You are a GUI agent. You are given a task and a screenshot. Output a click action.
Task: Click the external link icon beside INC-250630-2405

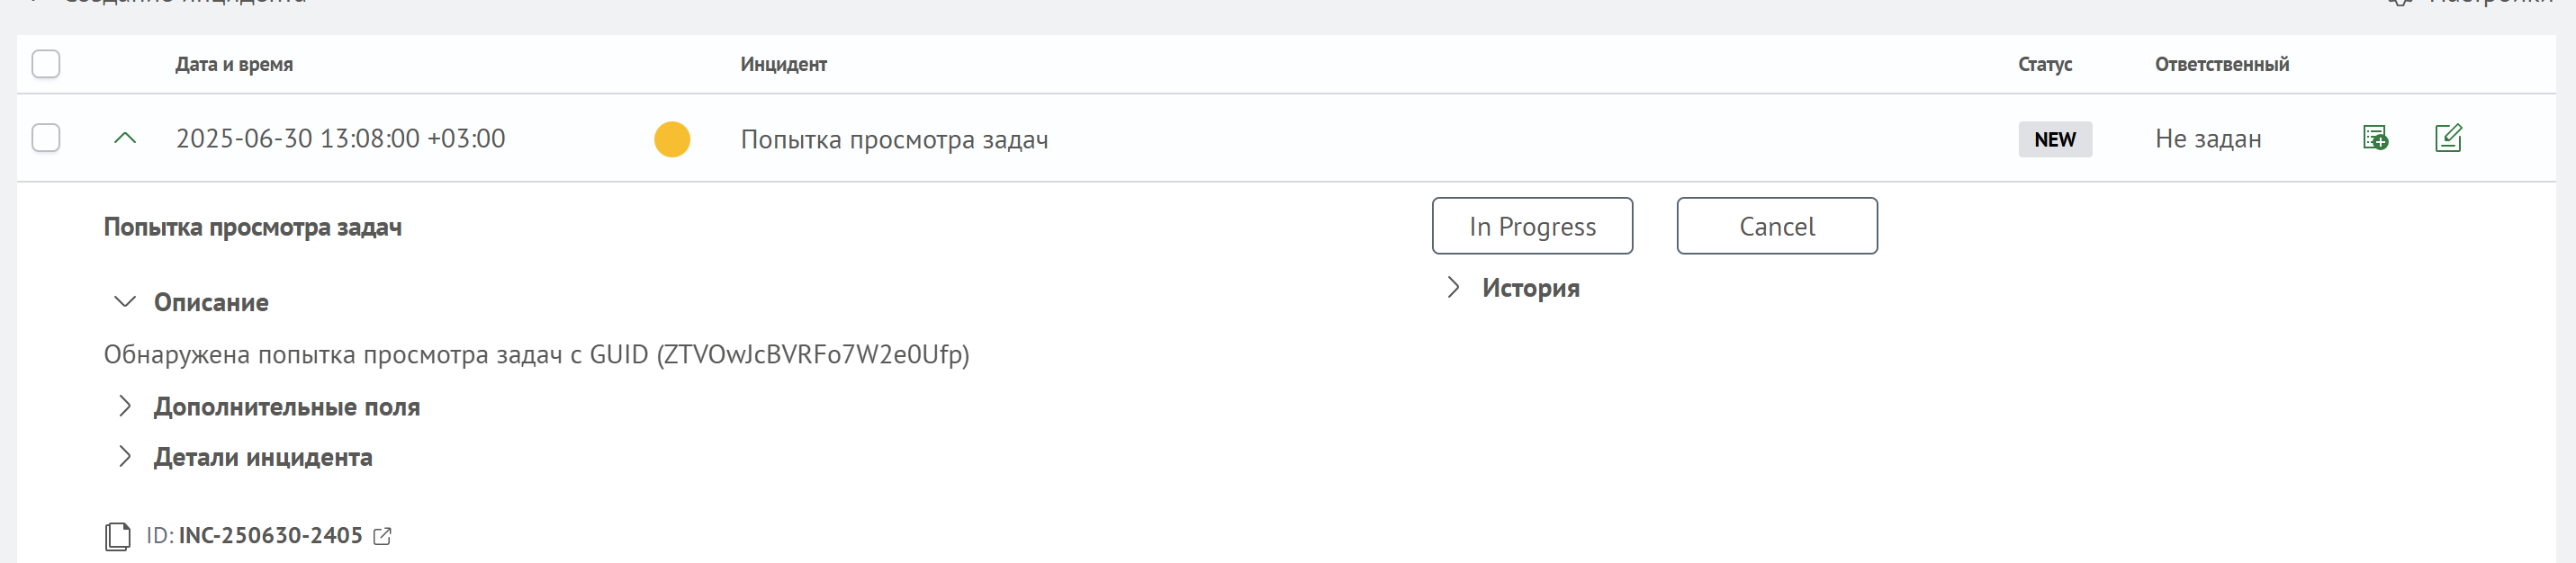(382, 537)
